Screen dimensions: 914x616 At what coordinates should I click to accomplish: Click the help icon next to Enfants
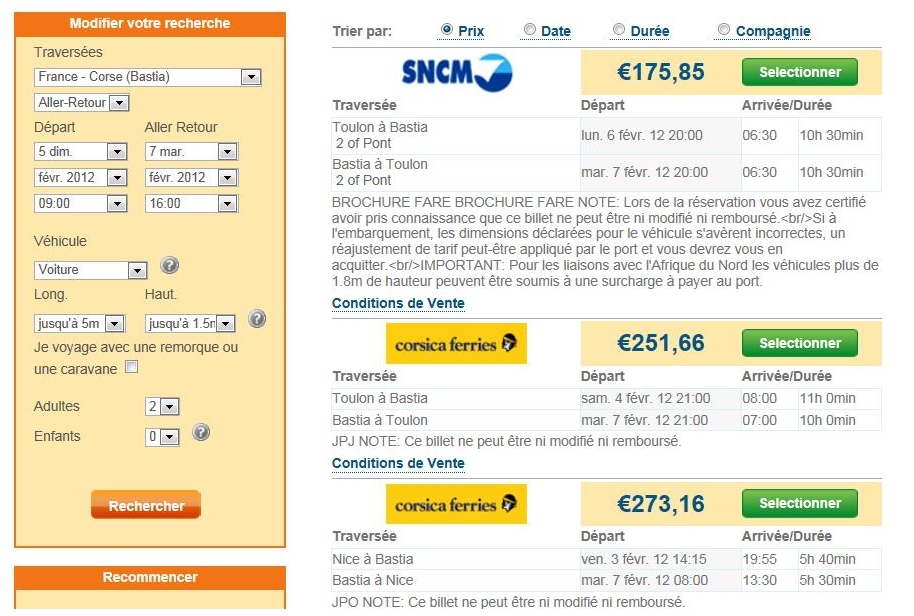point(201,432)
